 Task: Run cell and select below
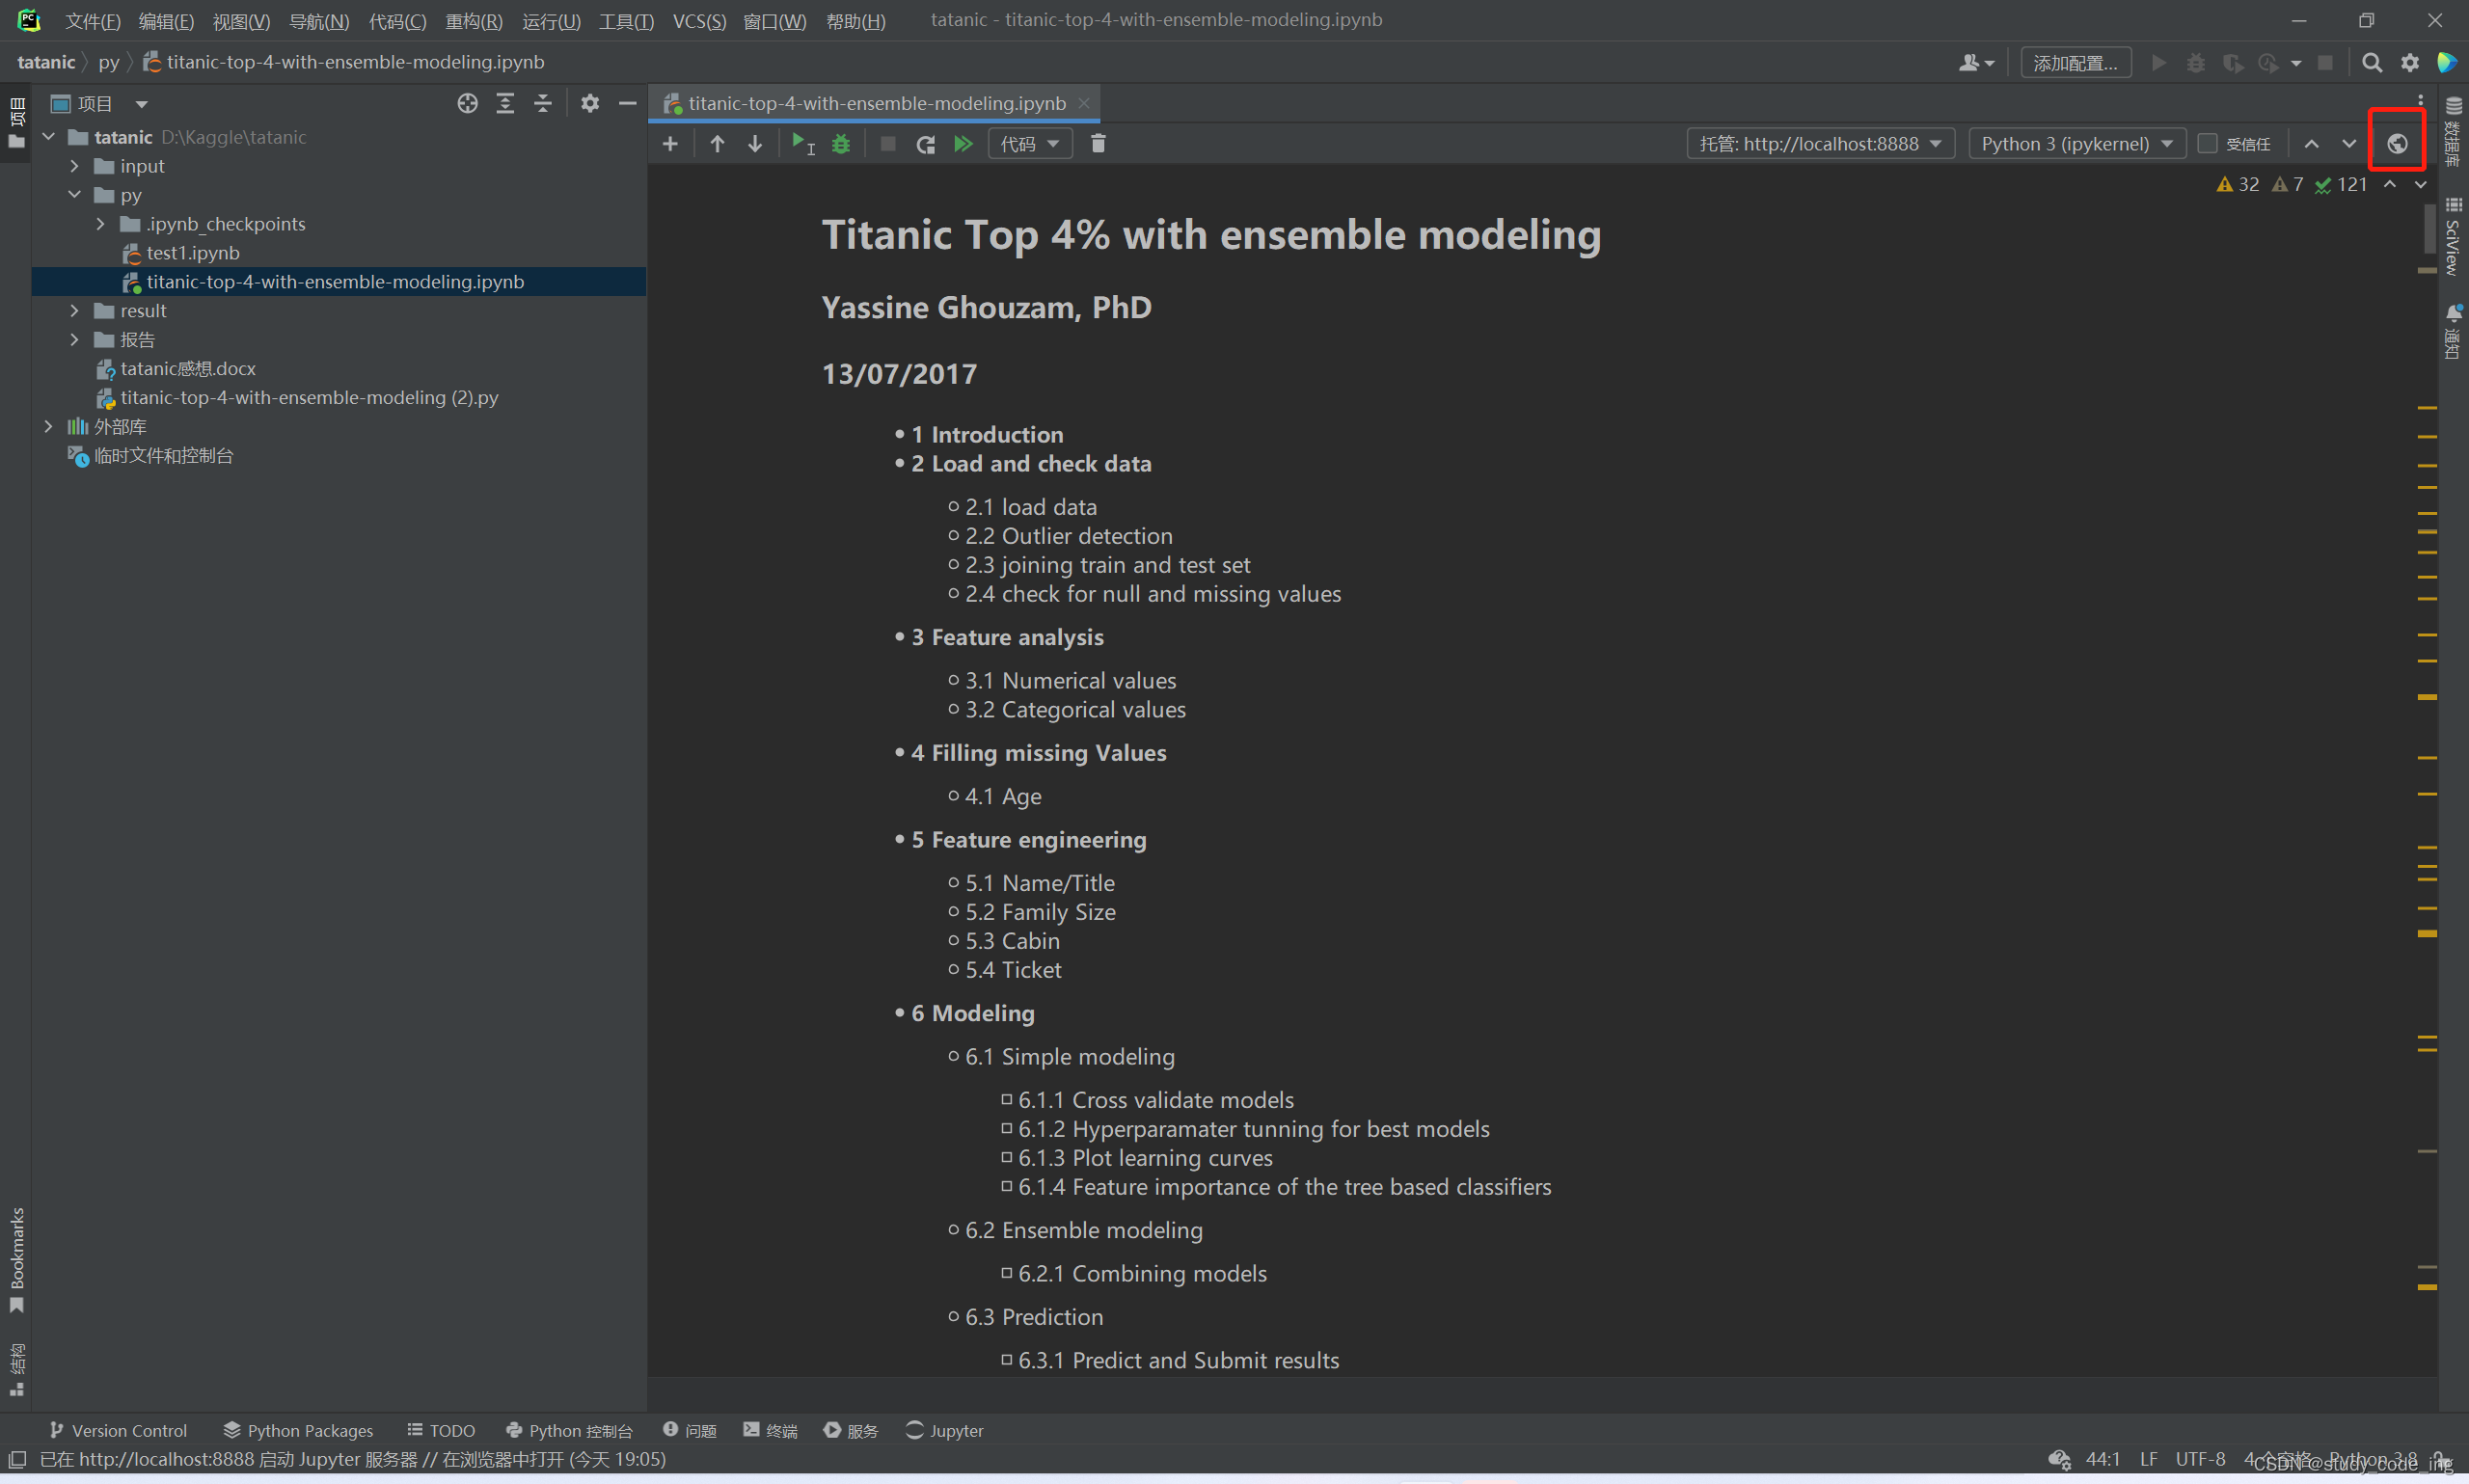[802, 144]
